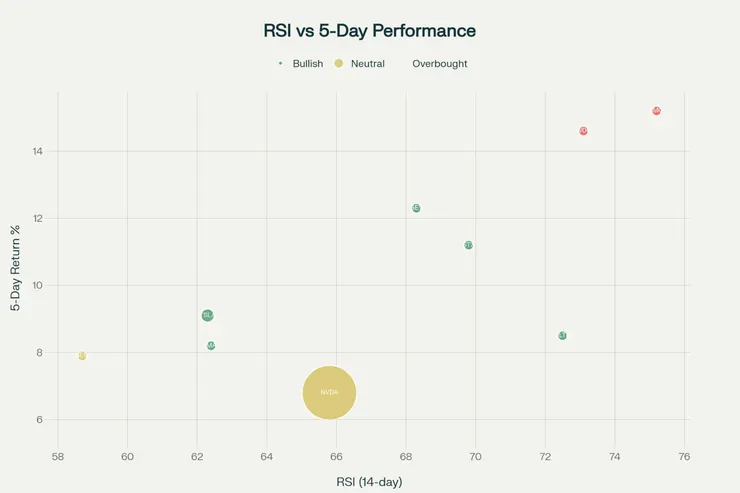Click the small green Bullish legend dot
Image resolution: width=740 pixels, height=493 pixels.
[x=280, y=64]
